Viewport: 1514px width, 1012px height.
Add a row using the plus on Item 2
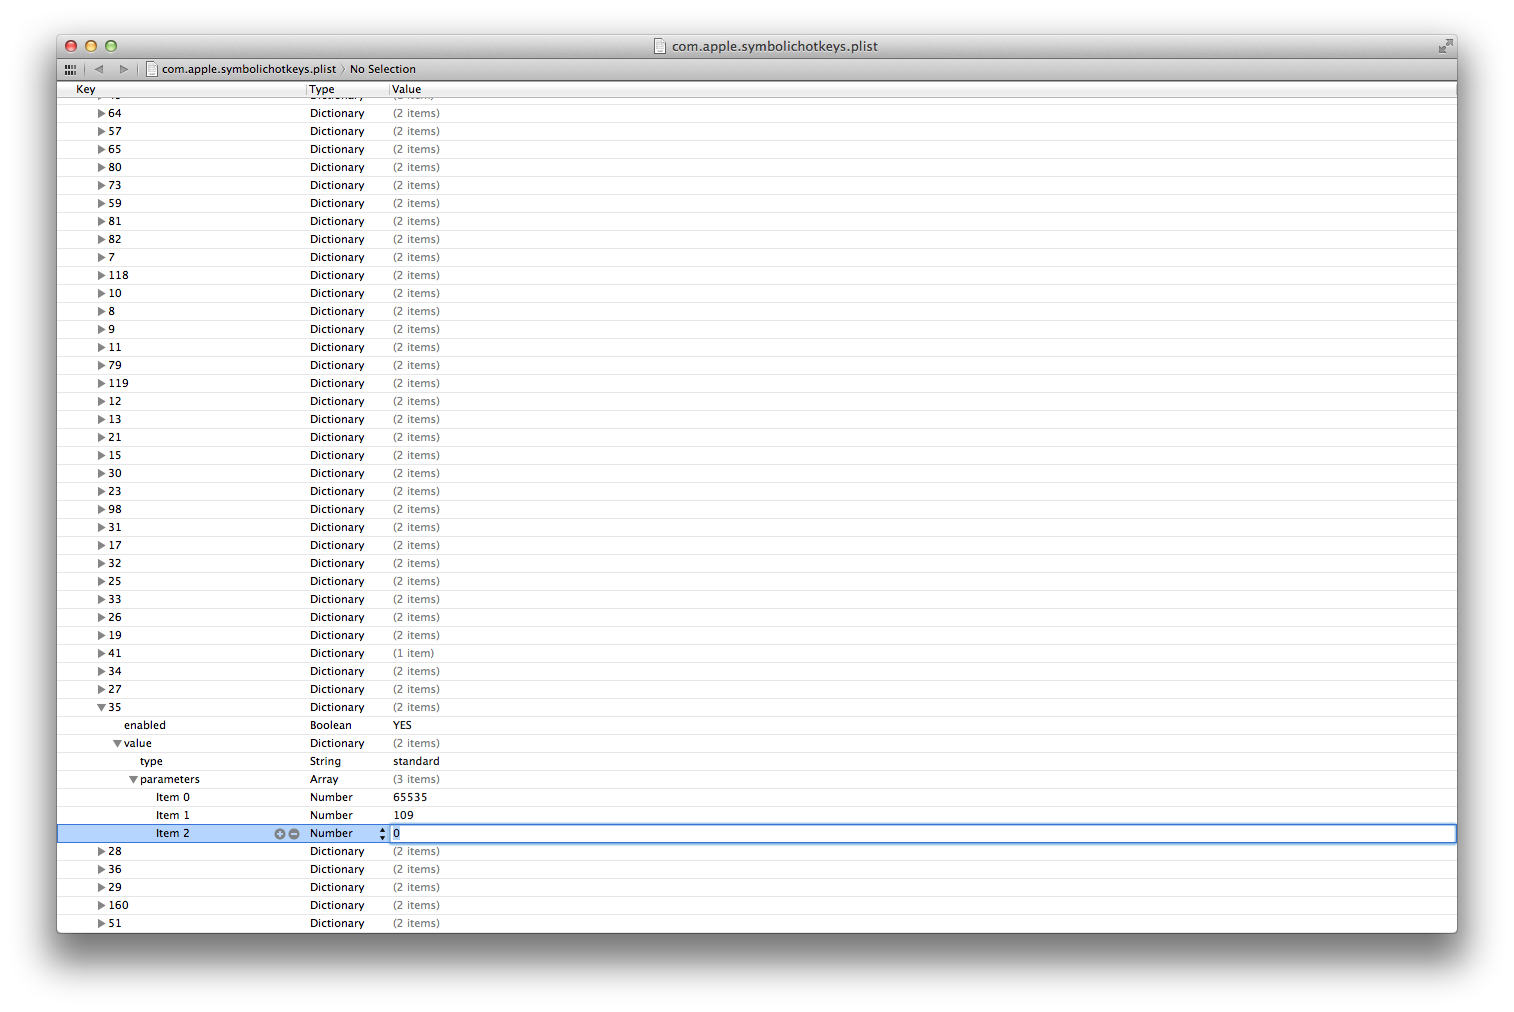280,834
